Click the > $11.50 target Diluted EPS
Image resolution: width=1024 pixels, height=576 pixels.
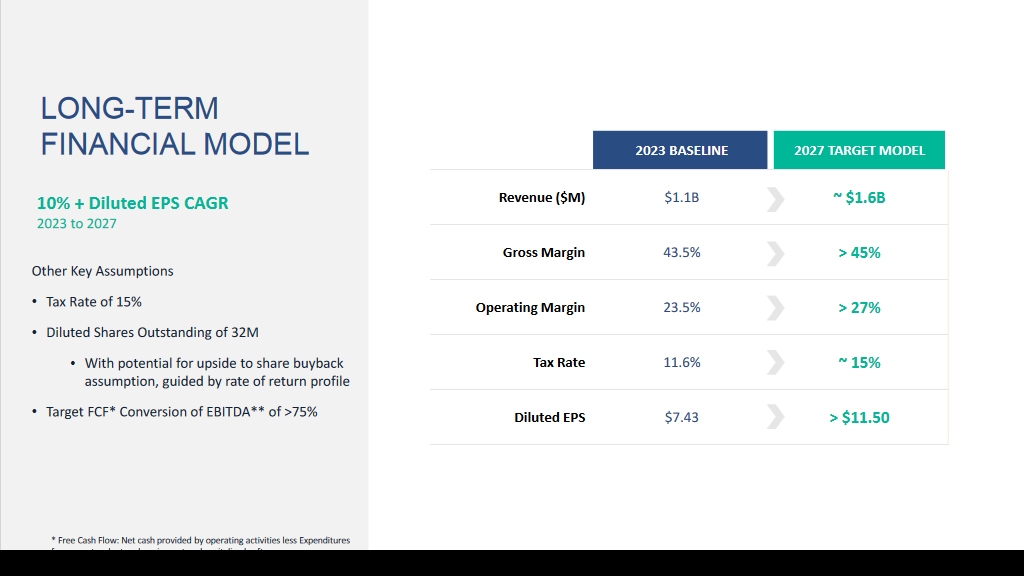pos(859,418)
